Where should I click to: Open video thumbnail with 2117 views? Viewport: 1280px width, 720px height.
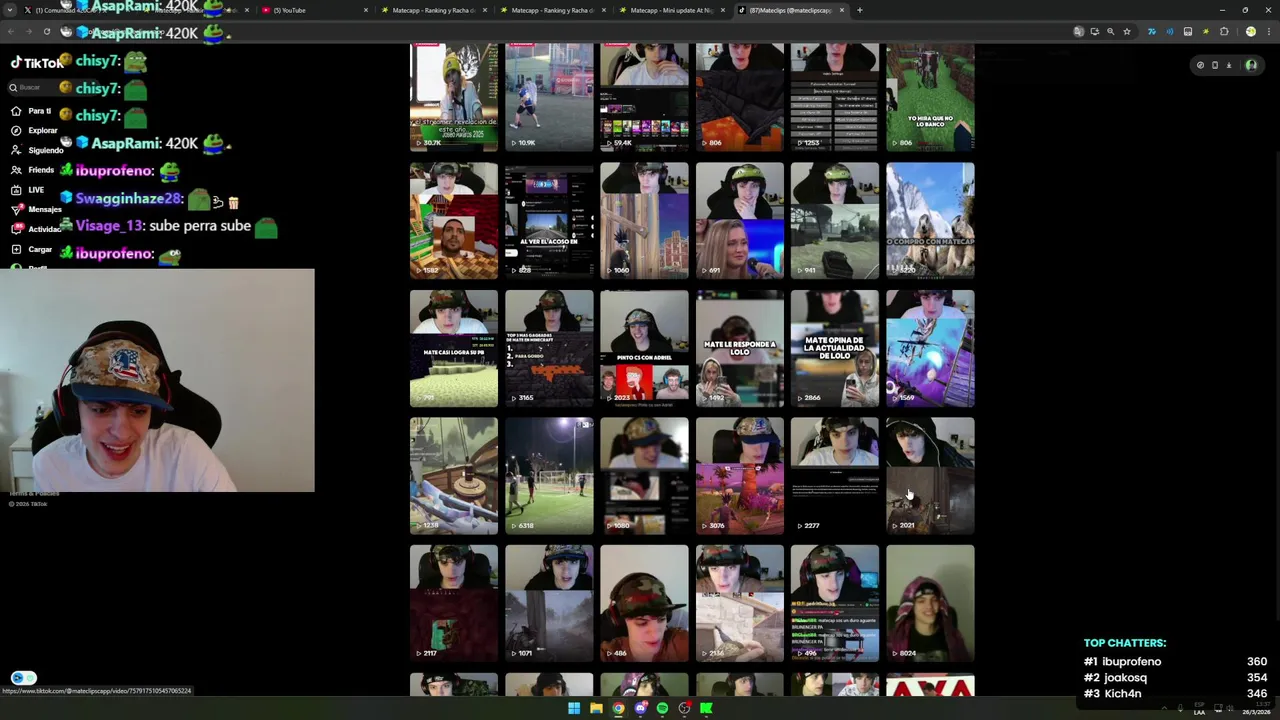point(453,603)
